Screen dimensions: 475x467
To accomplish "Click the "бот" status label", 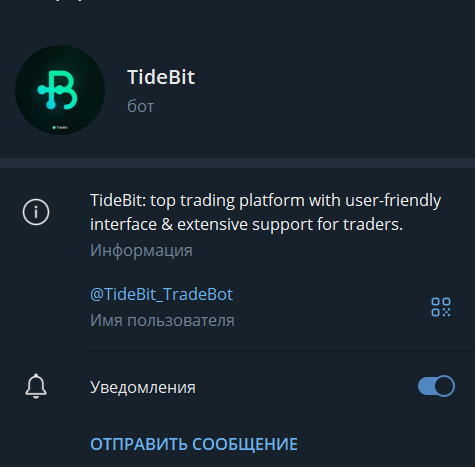I will 140,107.
